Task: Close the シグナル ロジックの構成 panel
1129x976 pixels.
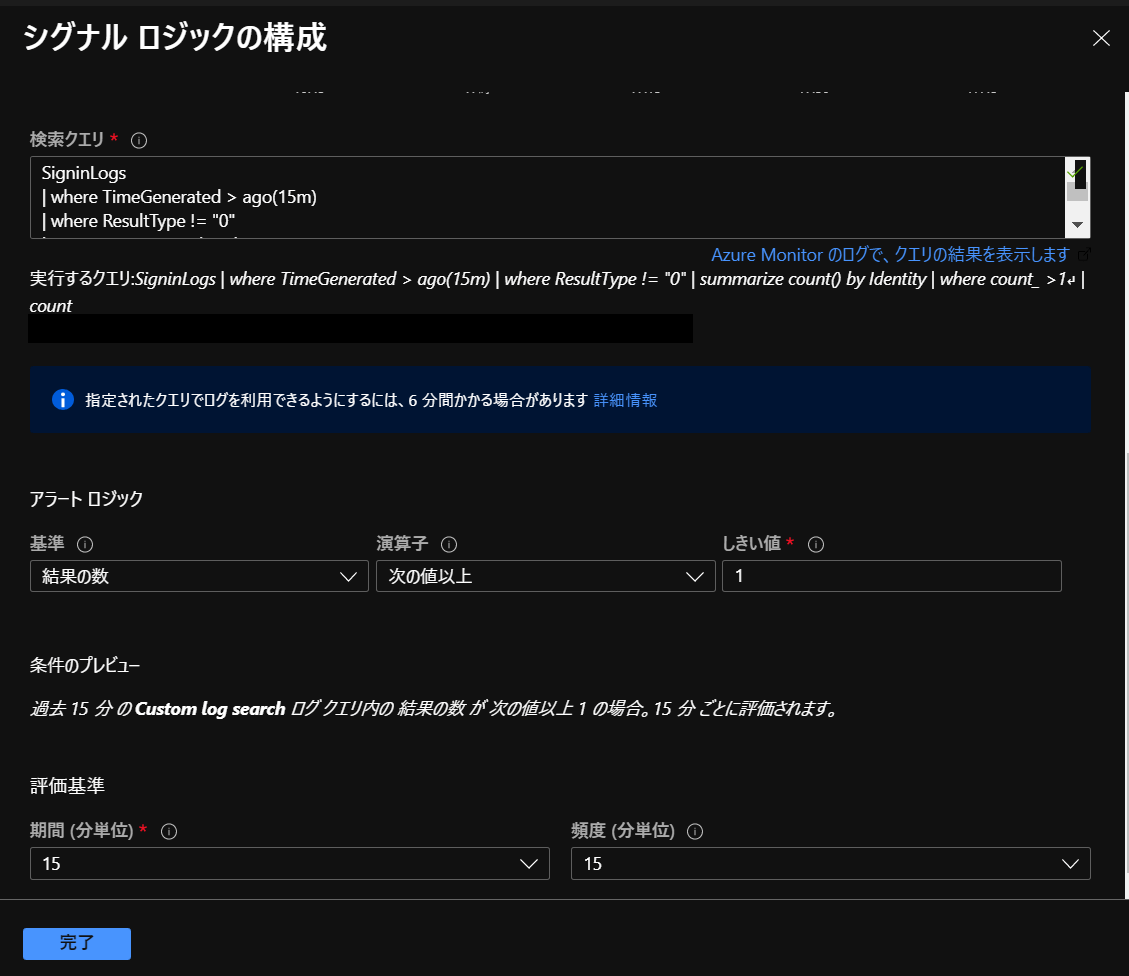Action: [1101, 39]
